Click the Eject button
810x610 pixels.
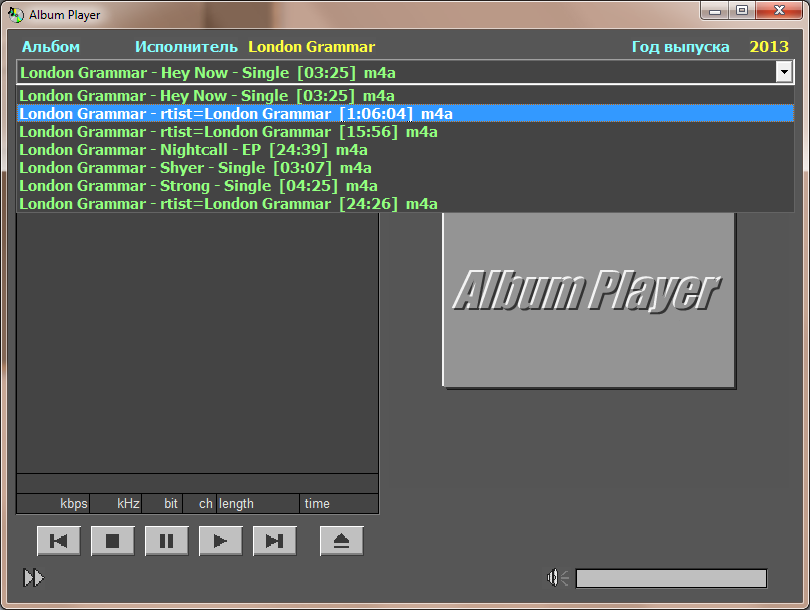pyautogui.click(x=341, y=541)
